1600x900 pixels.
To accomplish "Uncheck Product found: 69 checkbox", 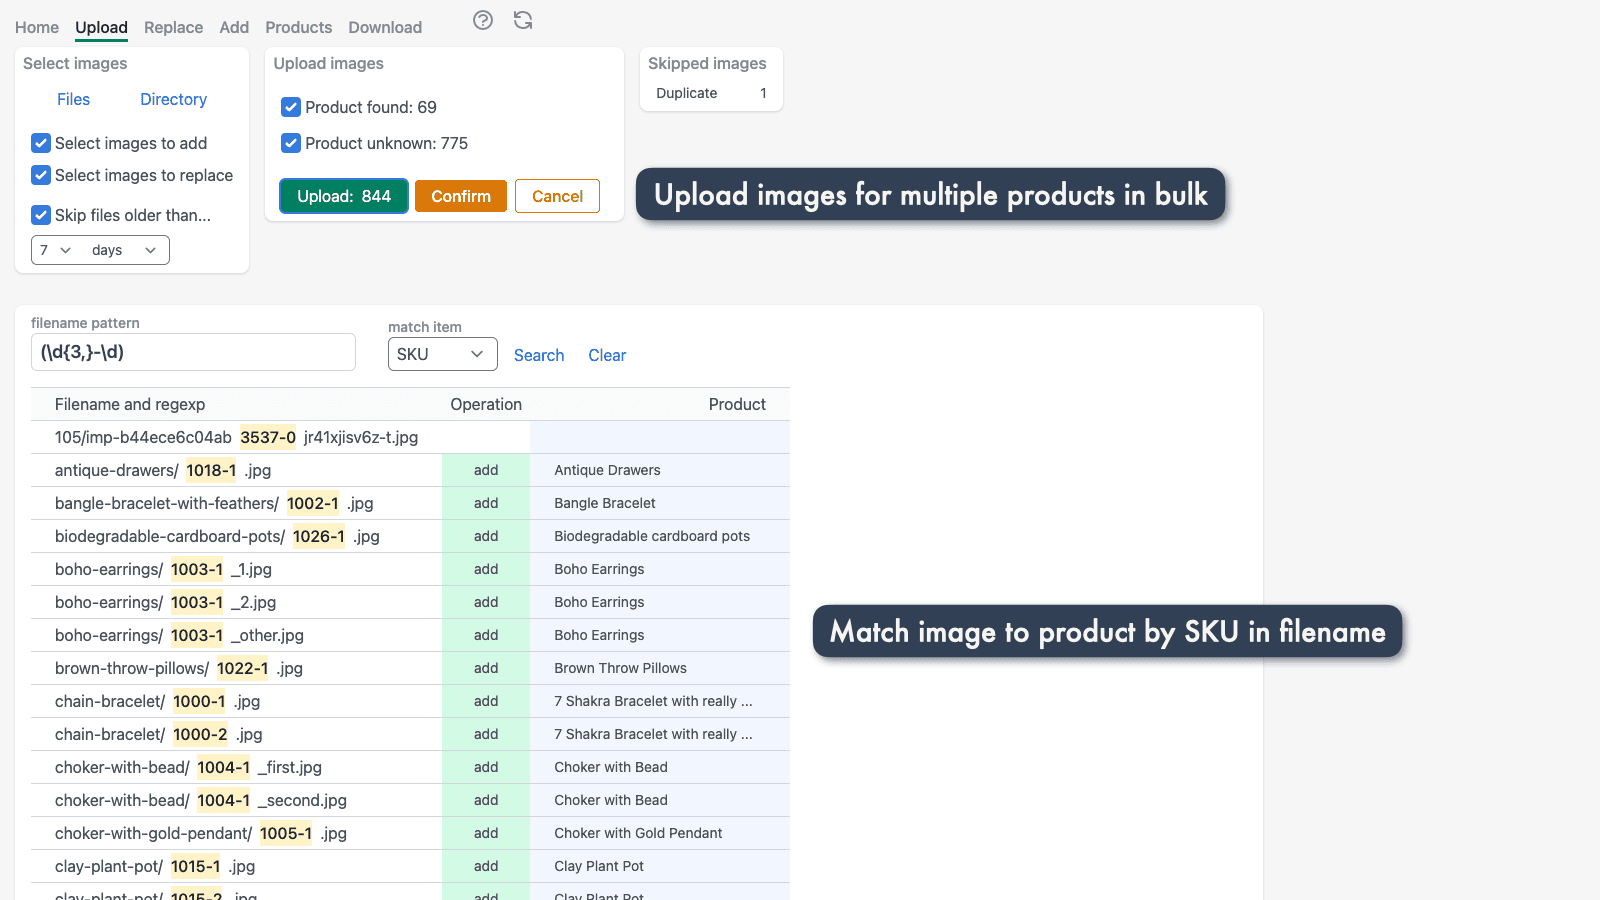I will pos(291,107).
